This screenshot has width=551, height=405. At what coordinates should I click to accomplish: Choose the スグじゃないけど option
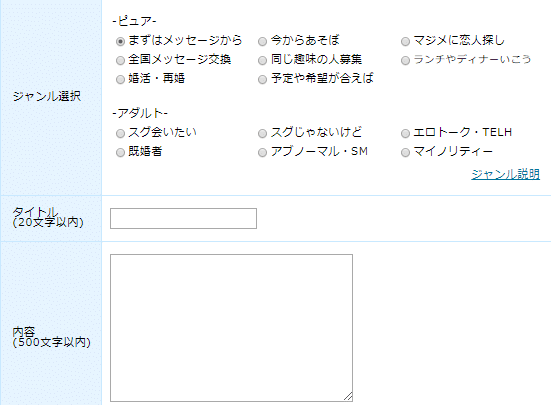tap(262, 133)
